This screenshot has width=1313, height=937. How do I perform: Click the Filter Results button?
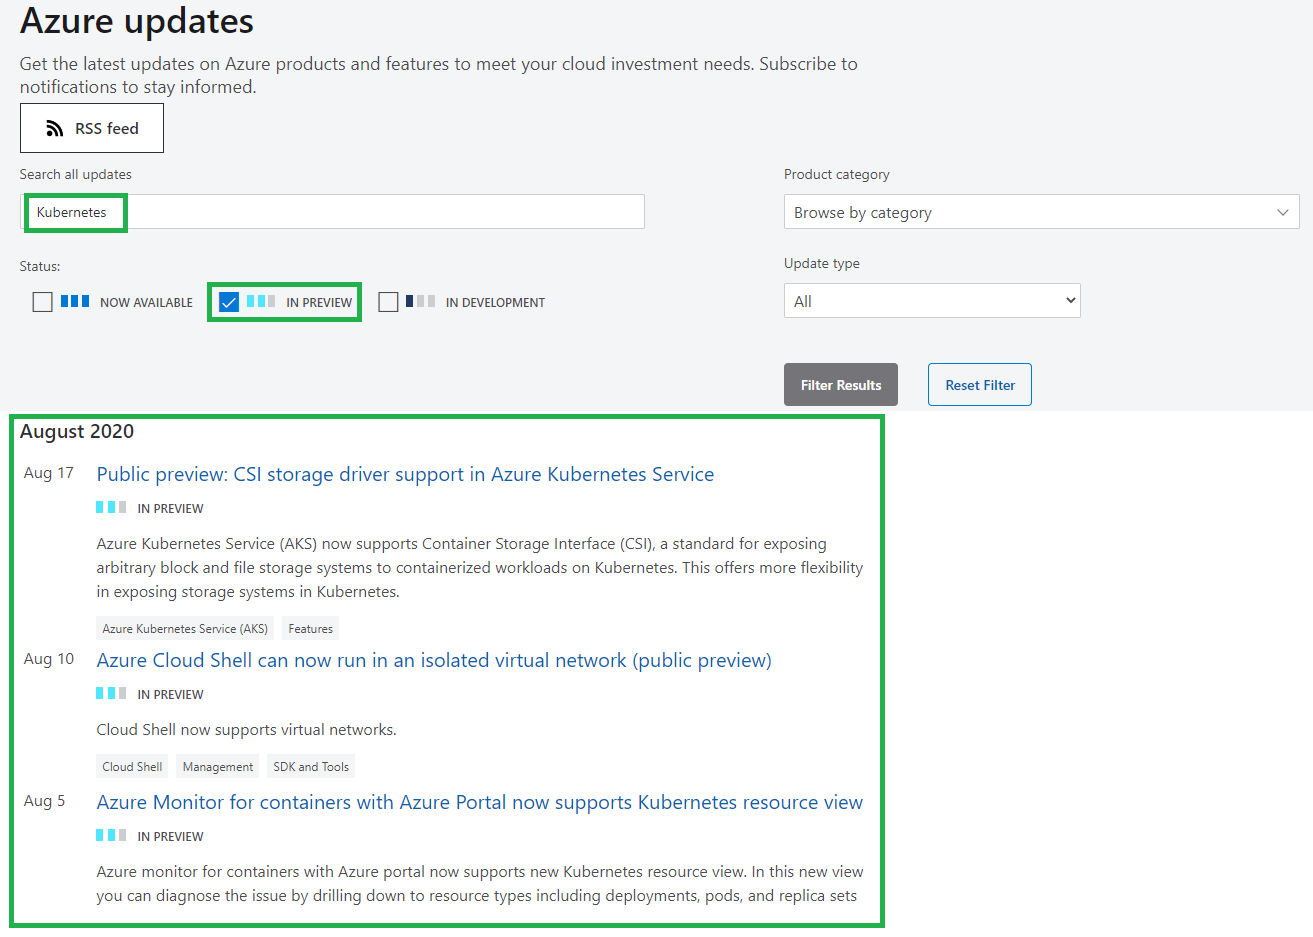tap(840, 384)
